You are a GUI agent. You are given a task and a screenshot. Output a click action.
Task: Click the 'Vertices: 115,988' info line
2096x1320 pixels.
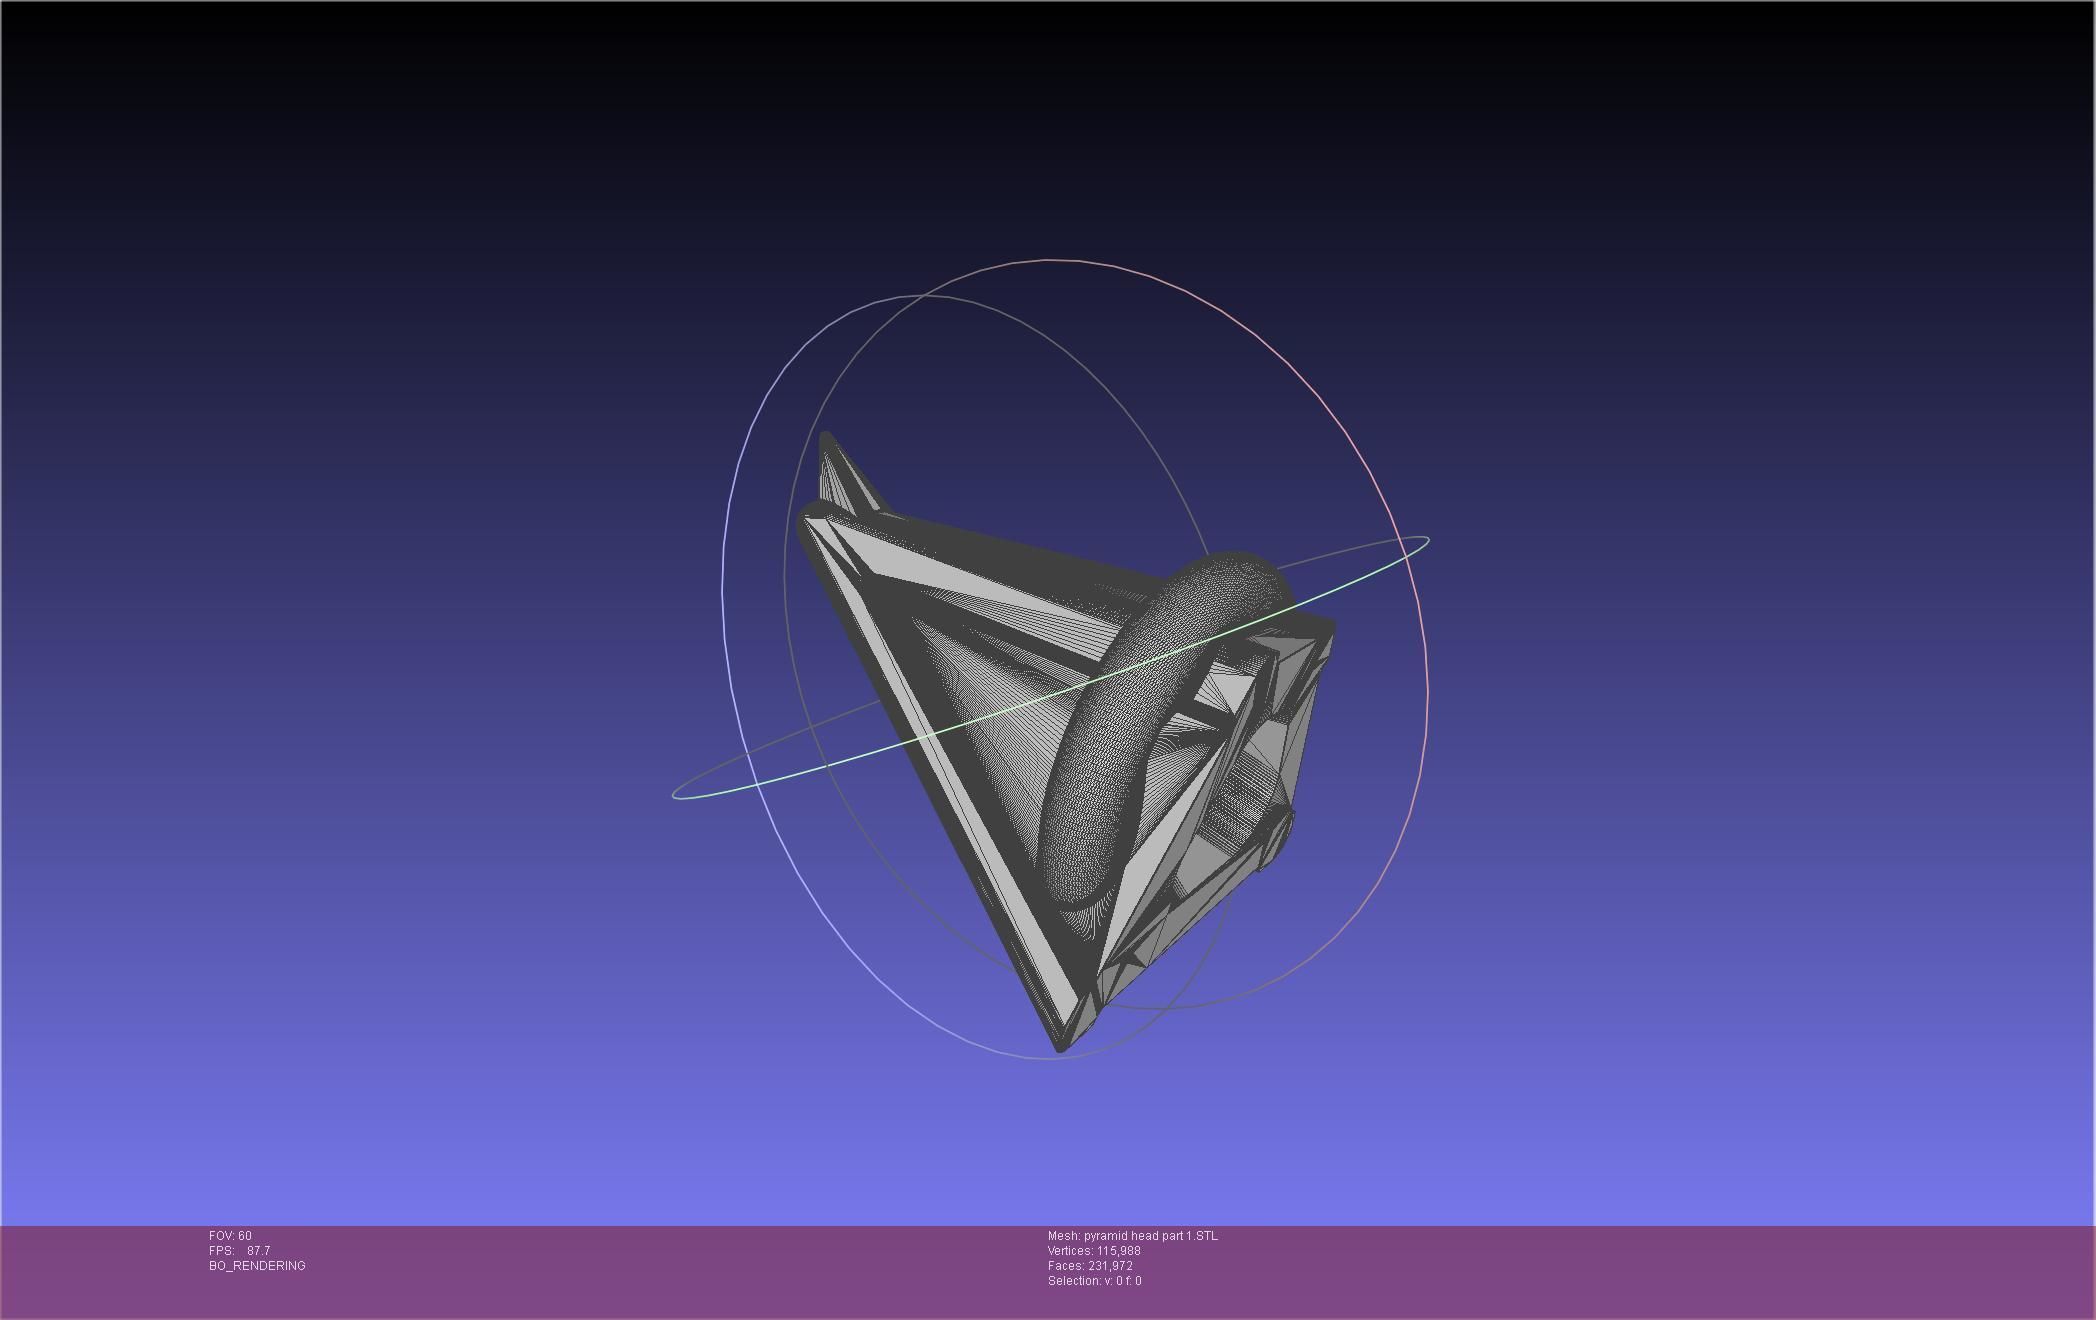[1094, 1251]
